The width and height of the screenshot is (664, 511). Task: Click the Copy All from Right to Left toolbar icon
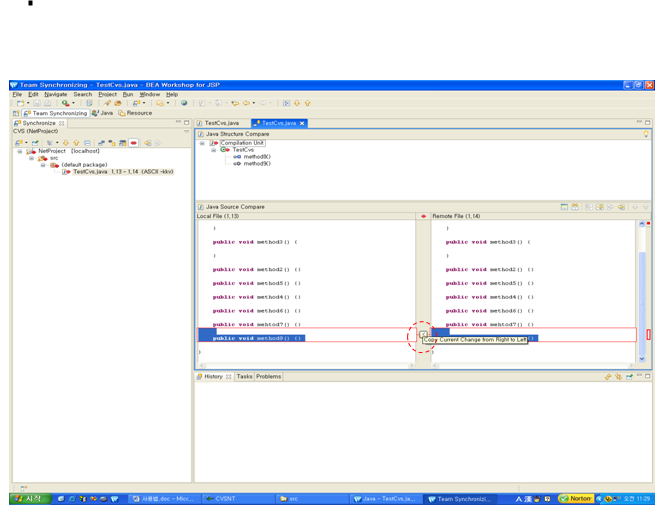(x=600, y=207)
